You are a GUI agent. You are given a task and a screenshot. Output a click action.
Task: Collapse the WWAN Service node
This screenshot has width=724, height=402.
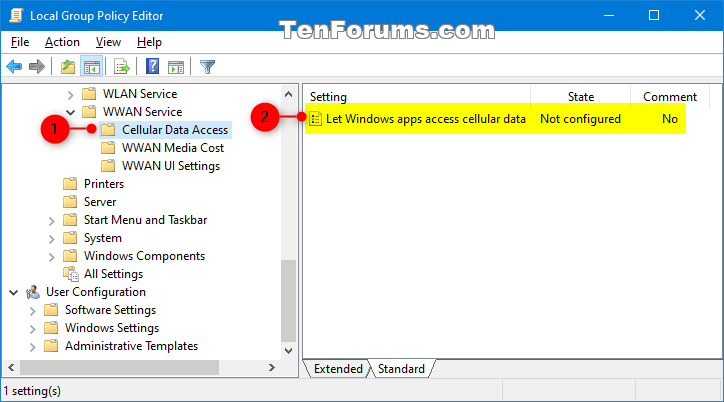pos(70,112)
